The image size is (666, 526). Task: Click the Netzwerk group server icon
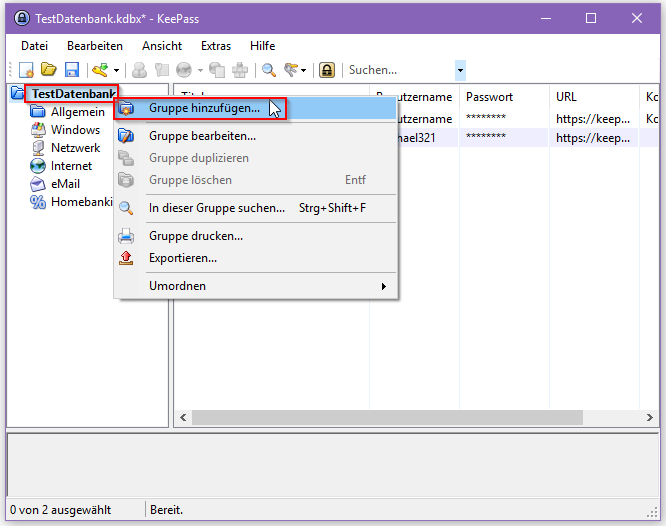[38, 148]
